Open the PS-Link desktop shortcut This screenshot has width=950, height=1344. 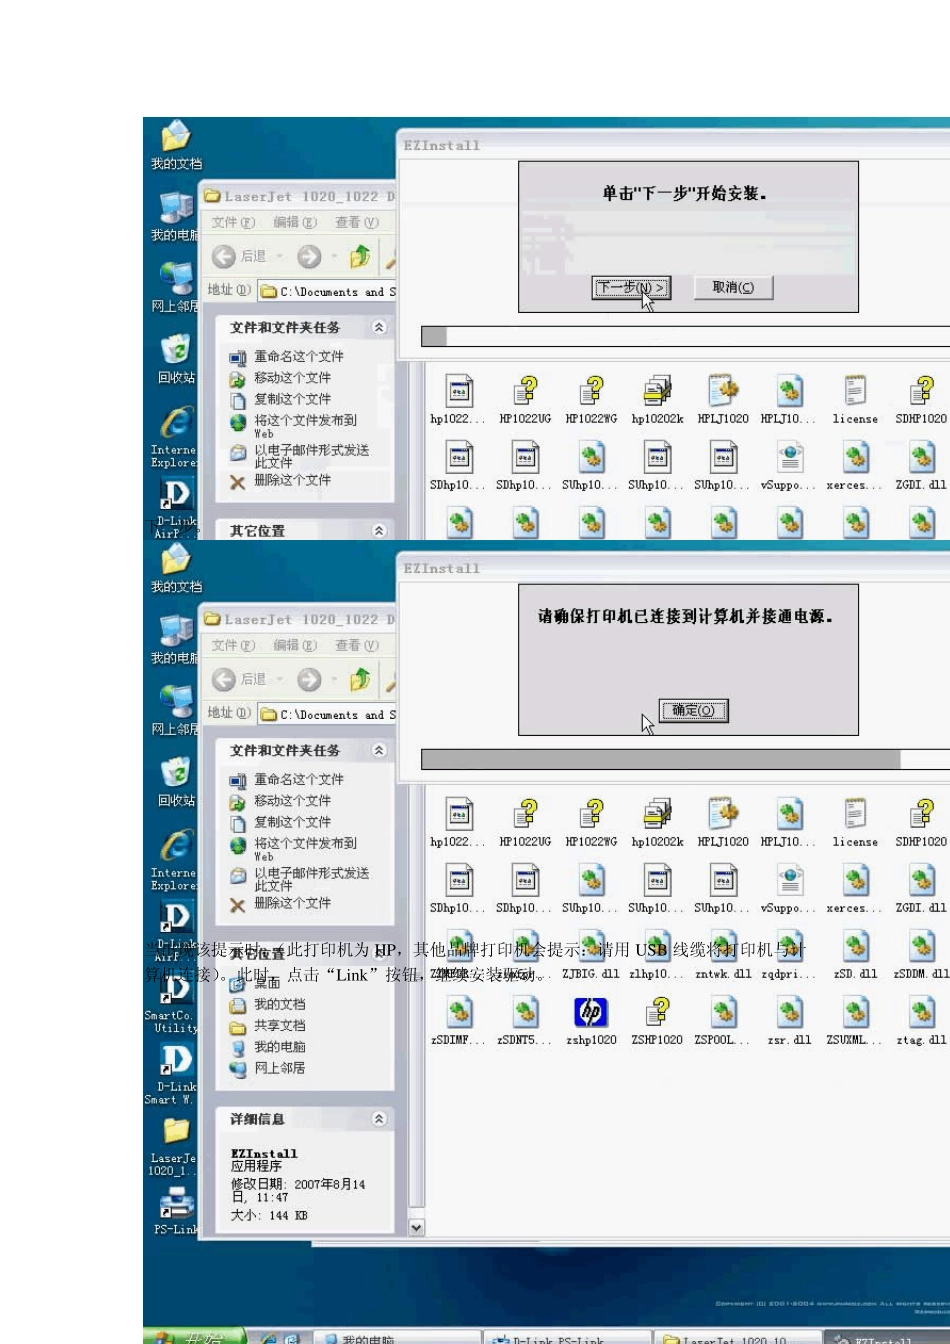pos(176,1211)
